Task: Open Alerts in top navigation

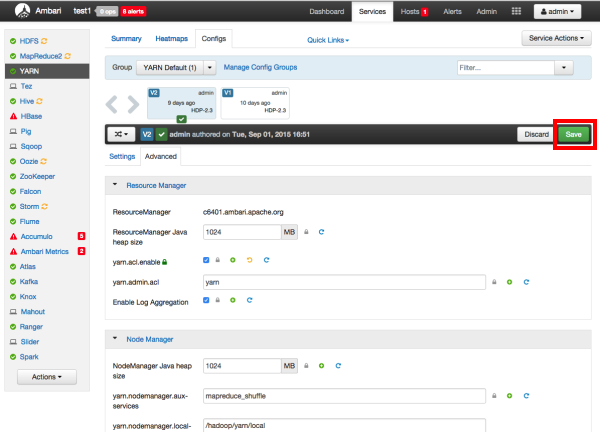Action: [452, 11]
